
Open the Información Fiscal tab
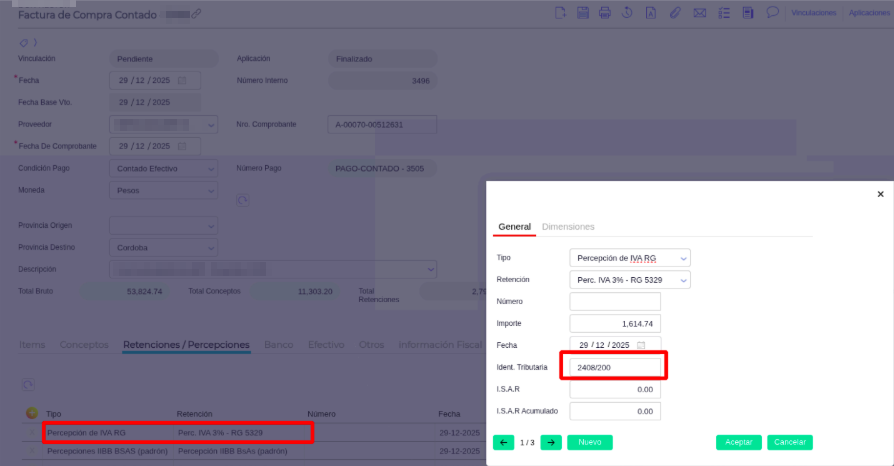[440, 345]
